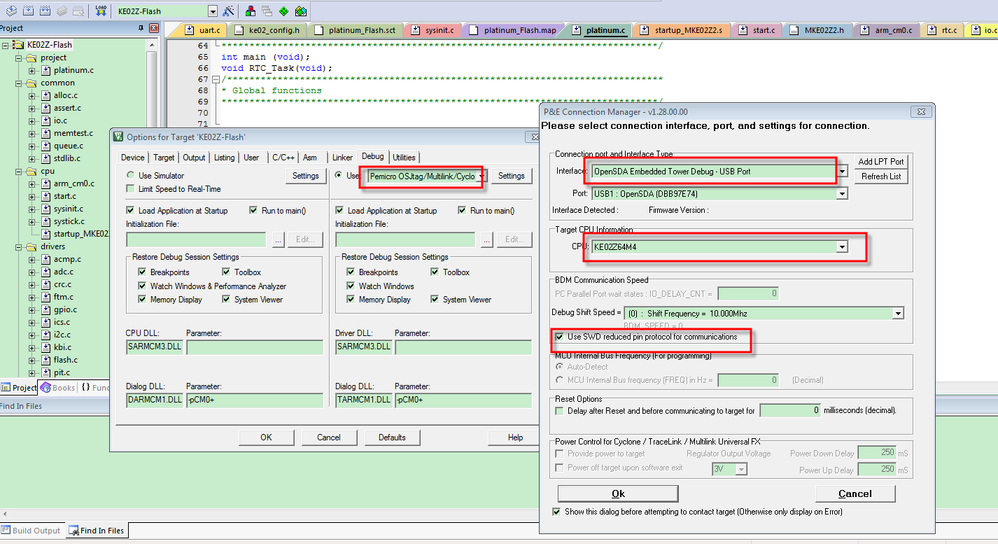Toggle Watch Windows & Performance Analyzer checkbox
The width and height of the screenshot is (998, 544).
coord(142,286)
